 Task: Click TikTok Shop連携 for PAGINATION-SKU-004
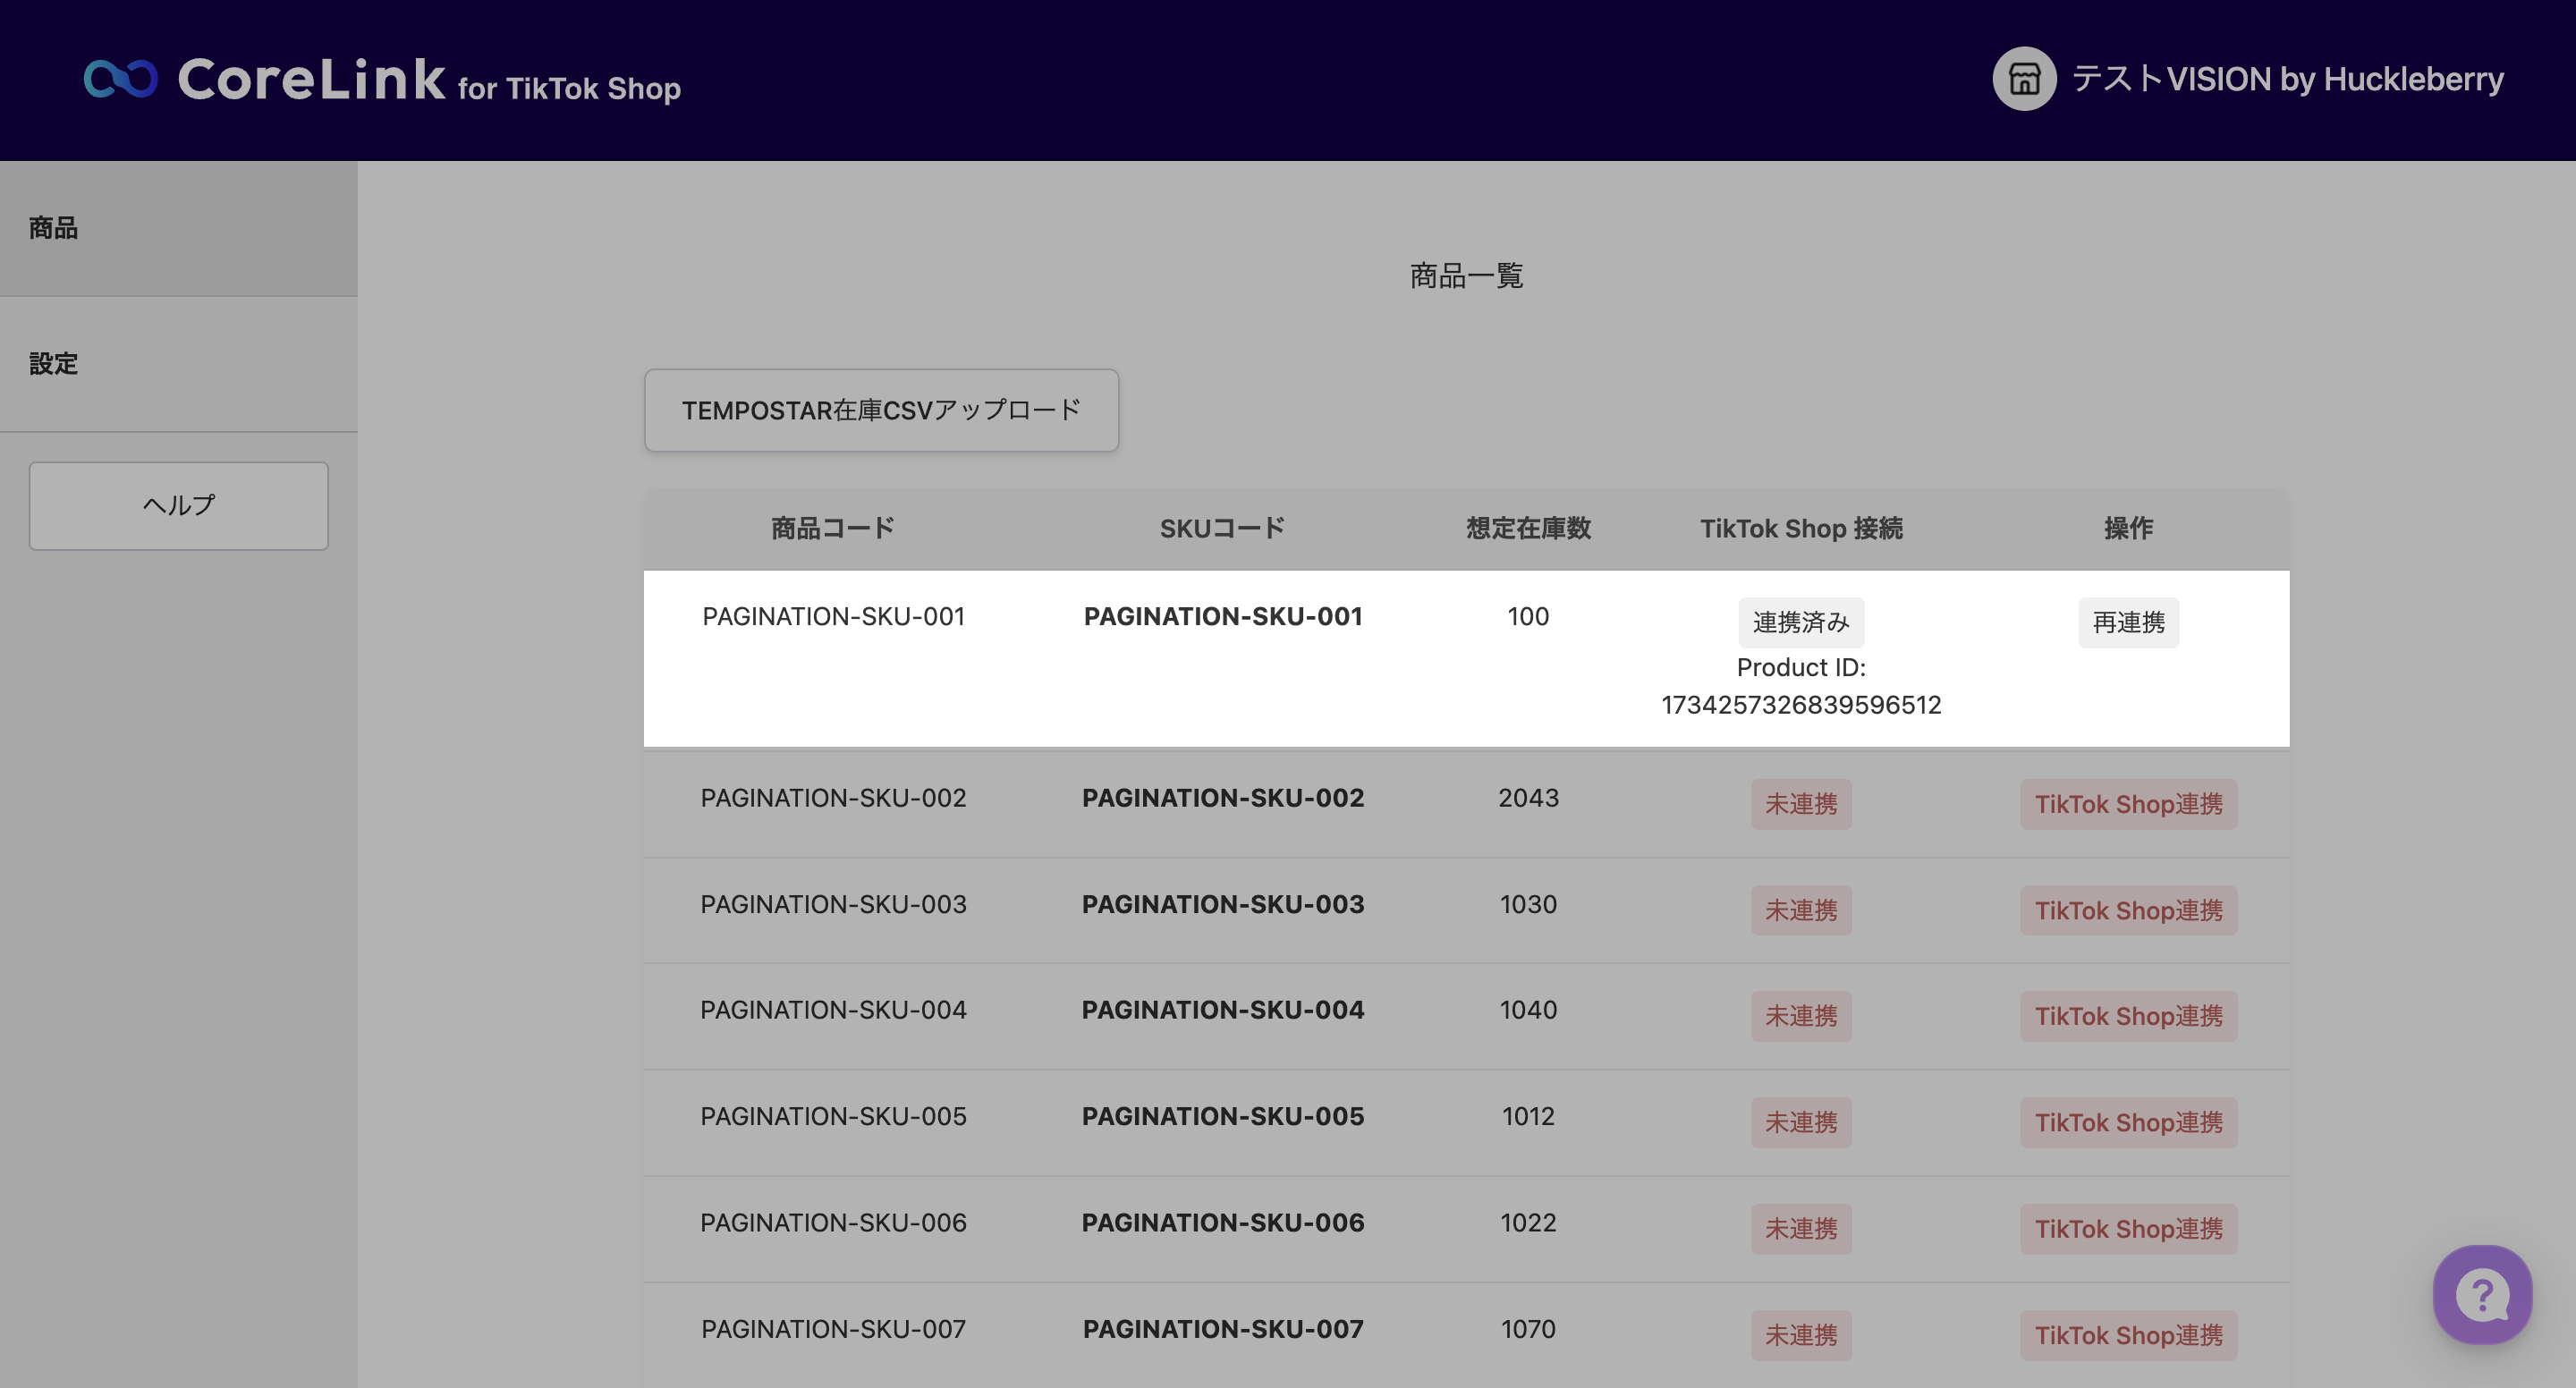point(2128,1016)
